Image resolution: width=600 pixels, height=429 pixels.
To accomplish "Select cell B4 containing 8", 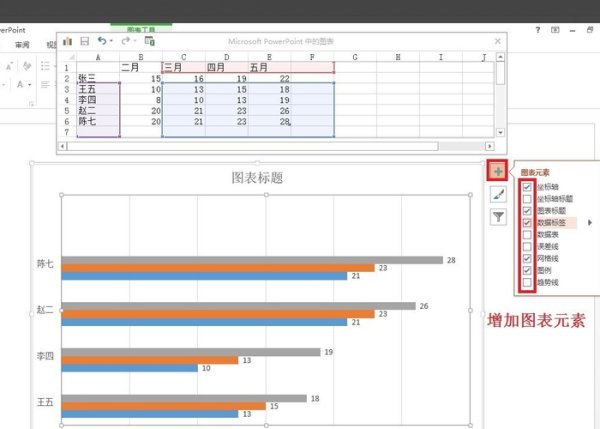I will pos(141,100).
